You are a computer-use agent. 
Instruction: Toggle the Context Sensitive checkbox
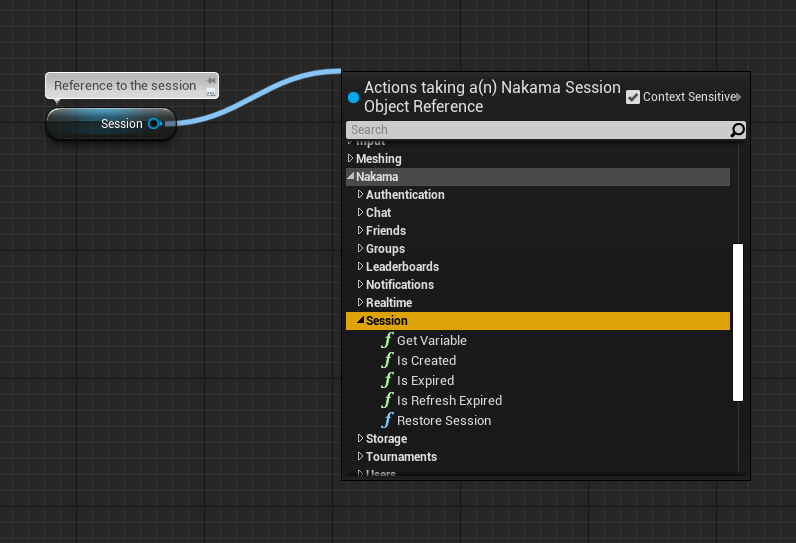tap(633, 97)
